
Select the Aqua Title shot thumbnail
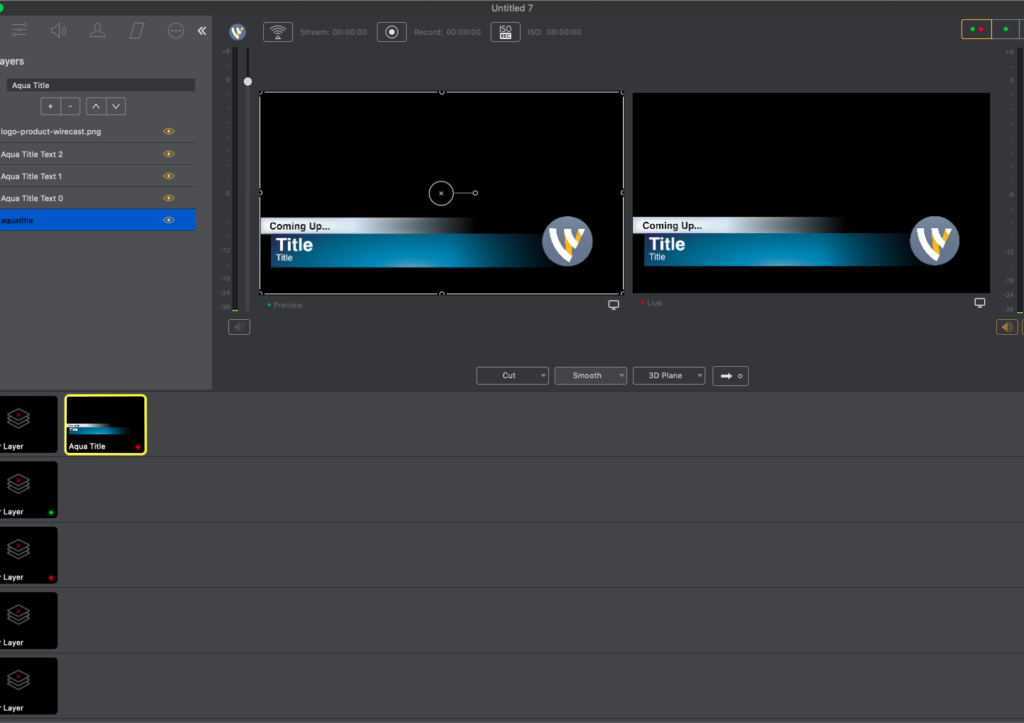(x=106, y=425)
